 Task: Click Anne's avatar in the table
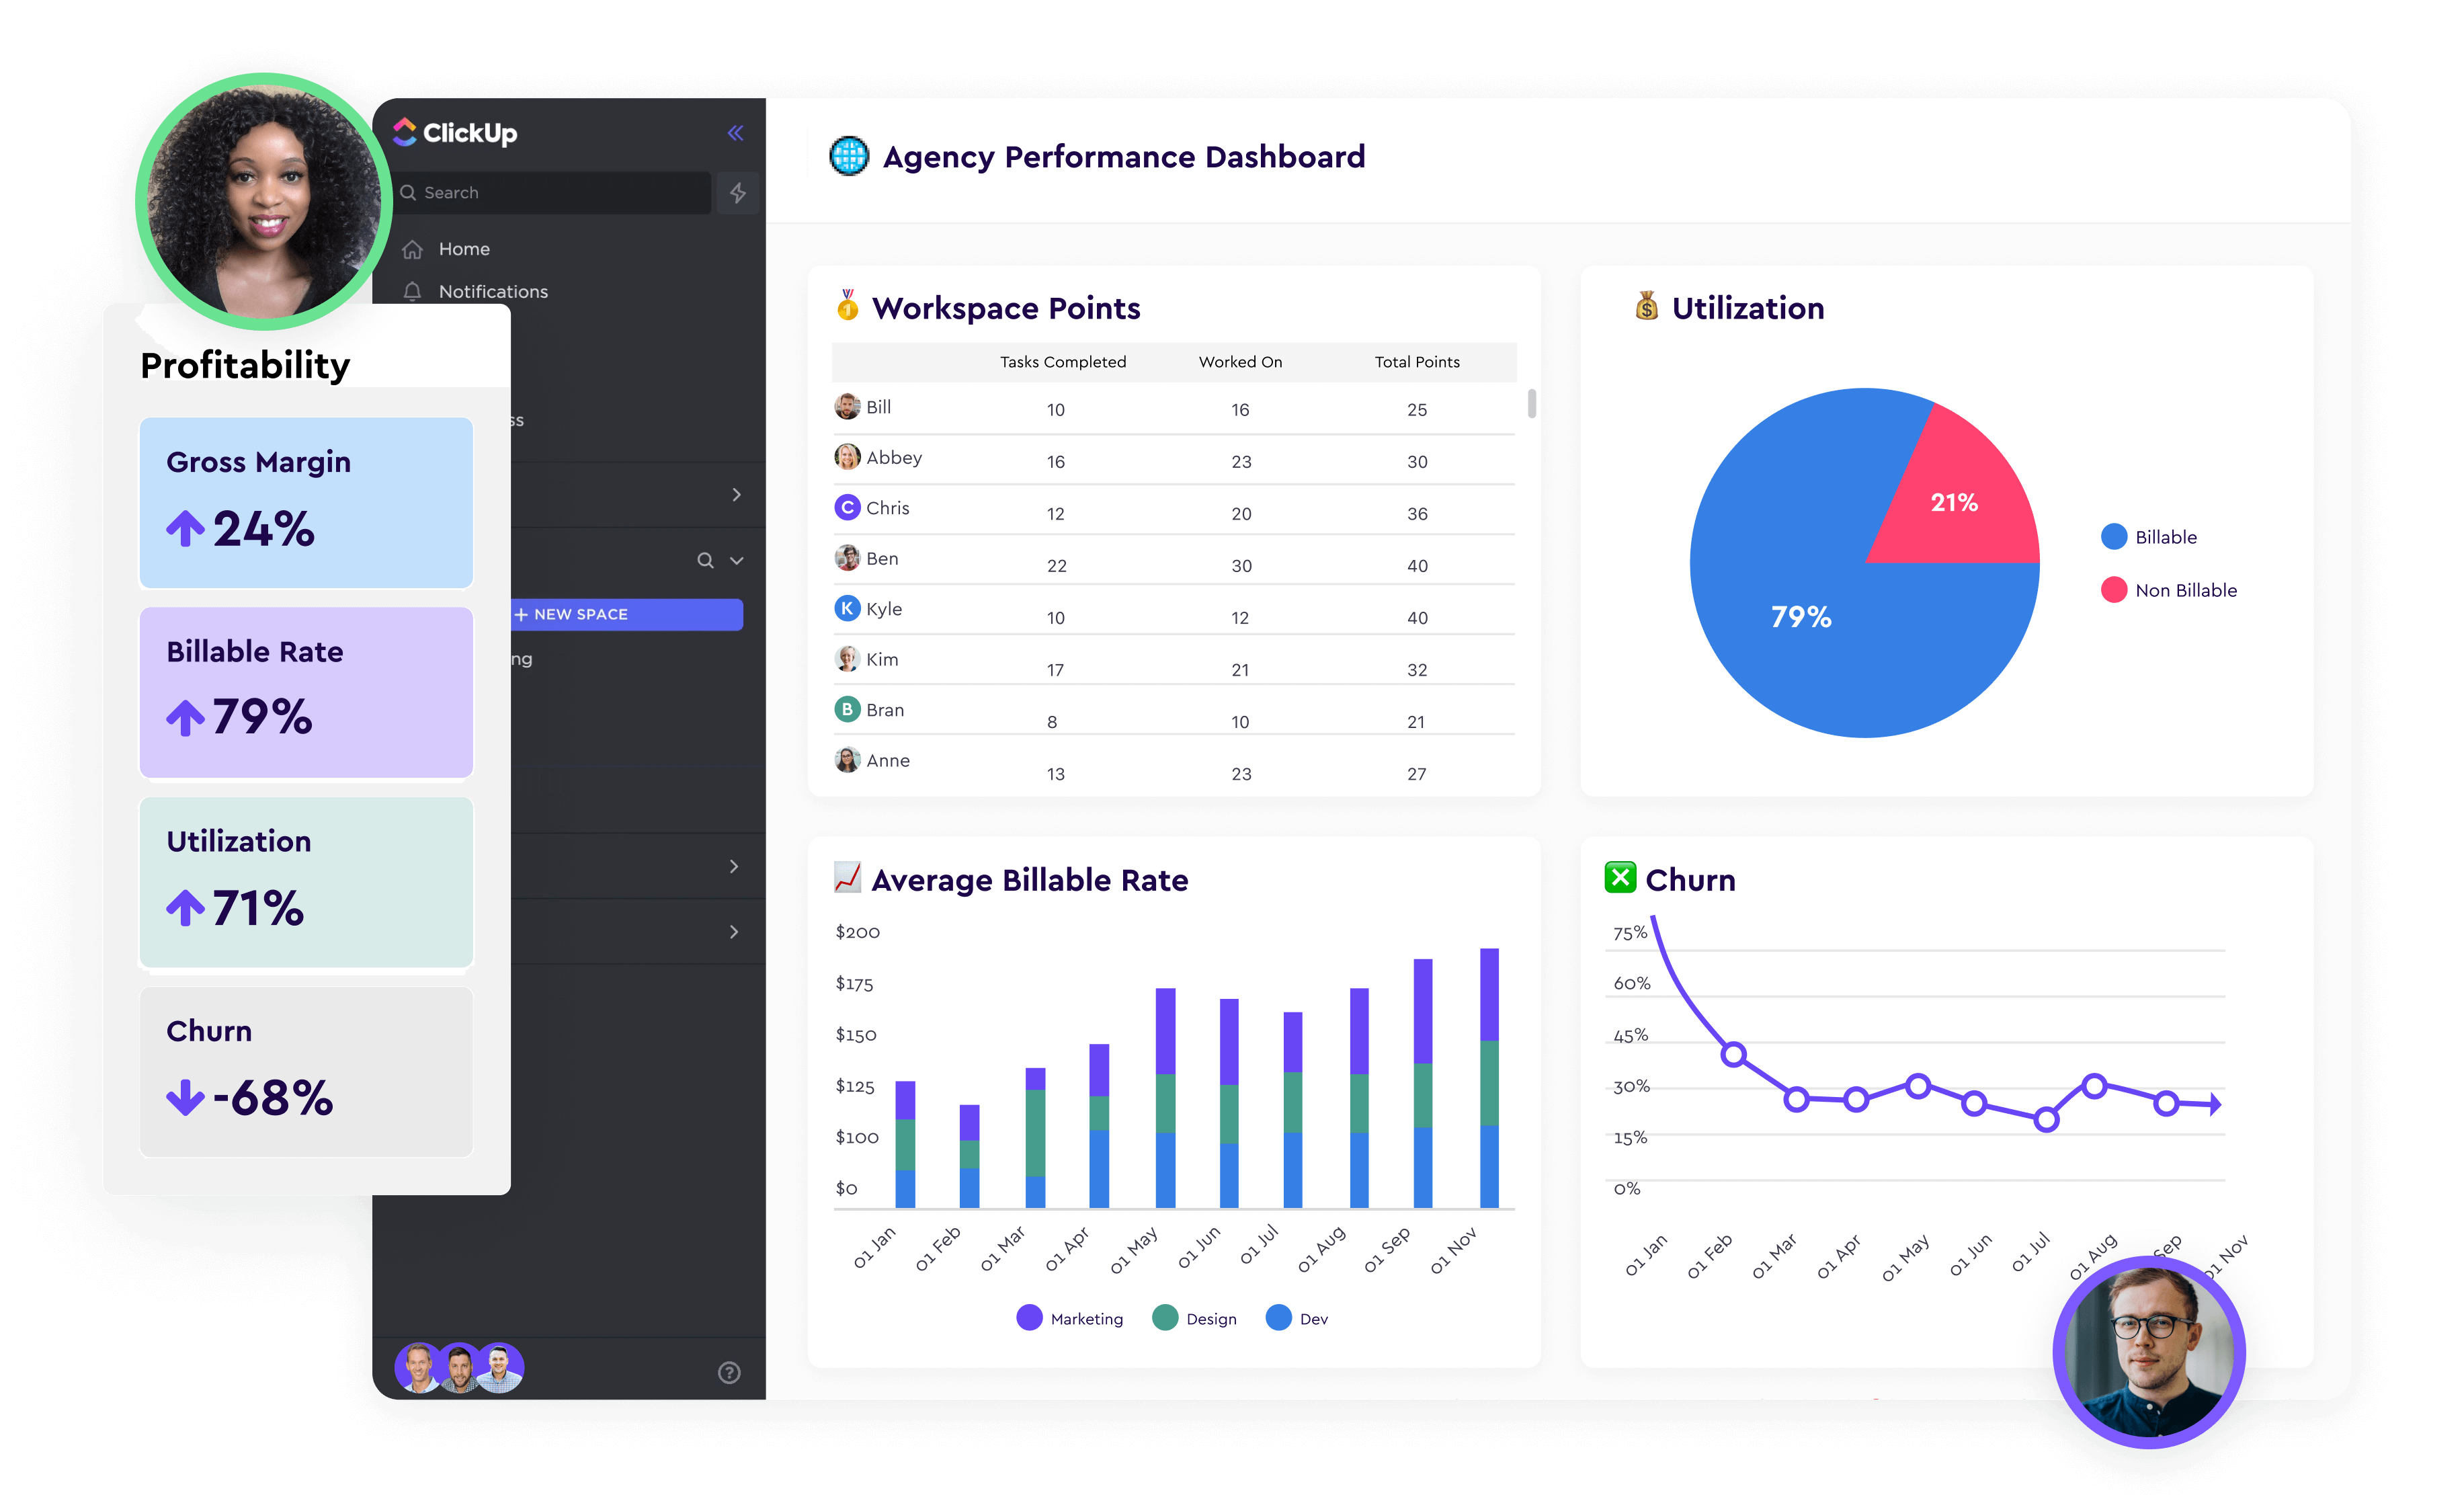(847, 760)
